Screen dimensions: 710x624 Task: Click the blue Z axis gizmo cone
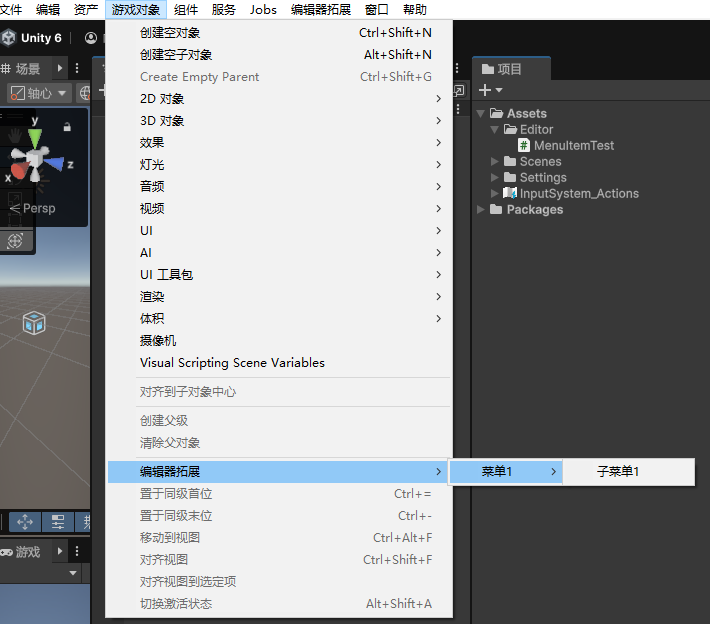pyautogui.click(x=56, y=164)
